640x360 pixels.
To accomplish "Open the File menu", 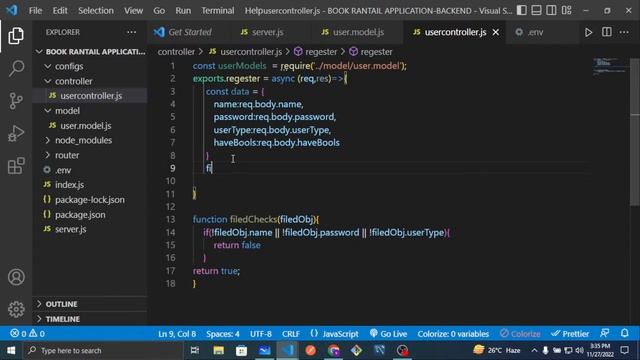I will [35, 11].
